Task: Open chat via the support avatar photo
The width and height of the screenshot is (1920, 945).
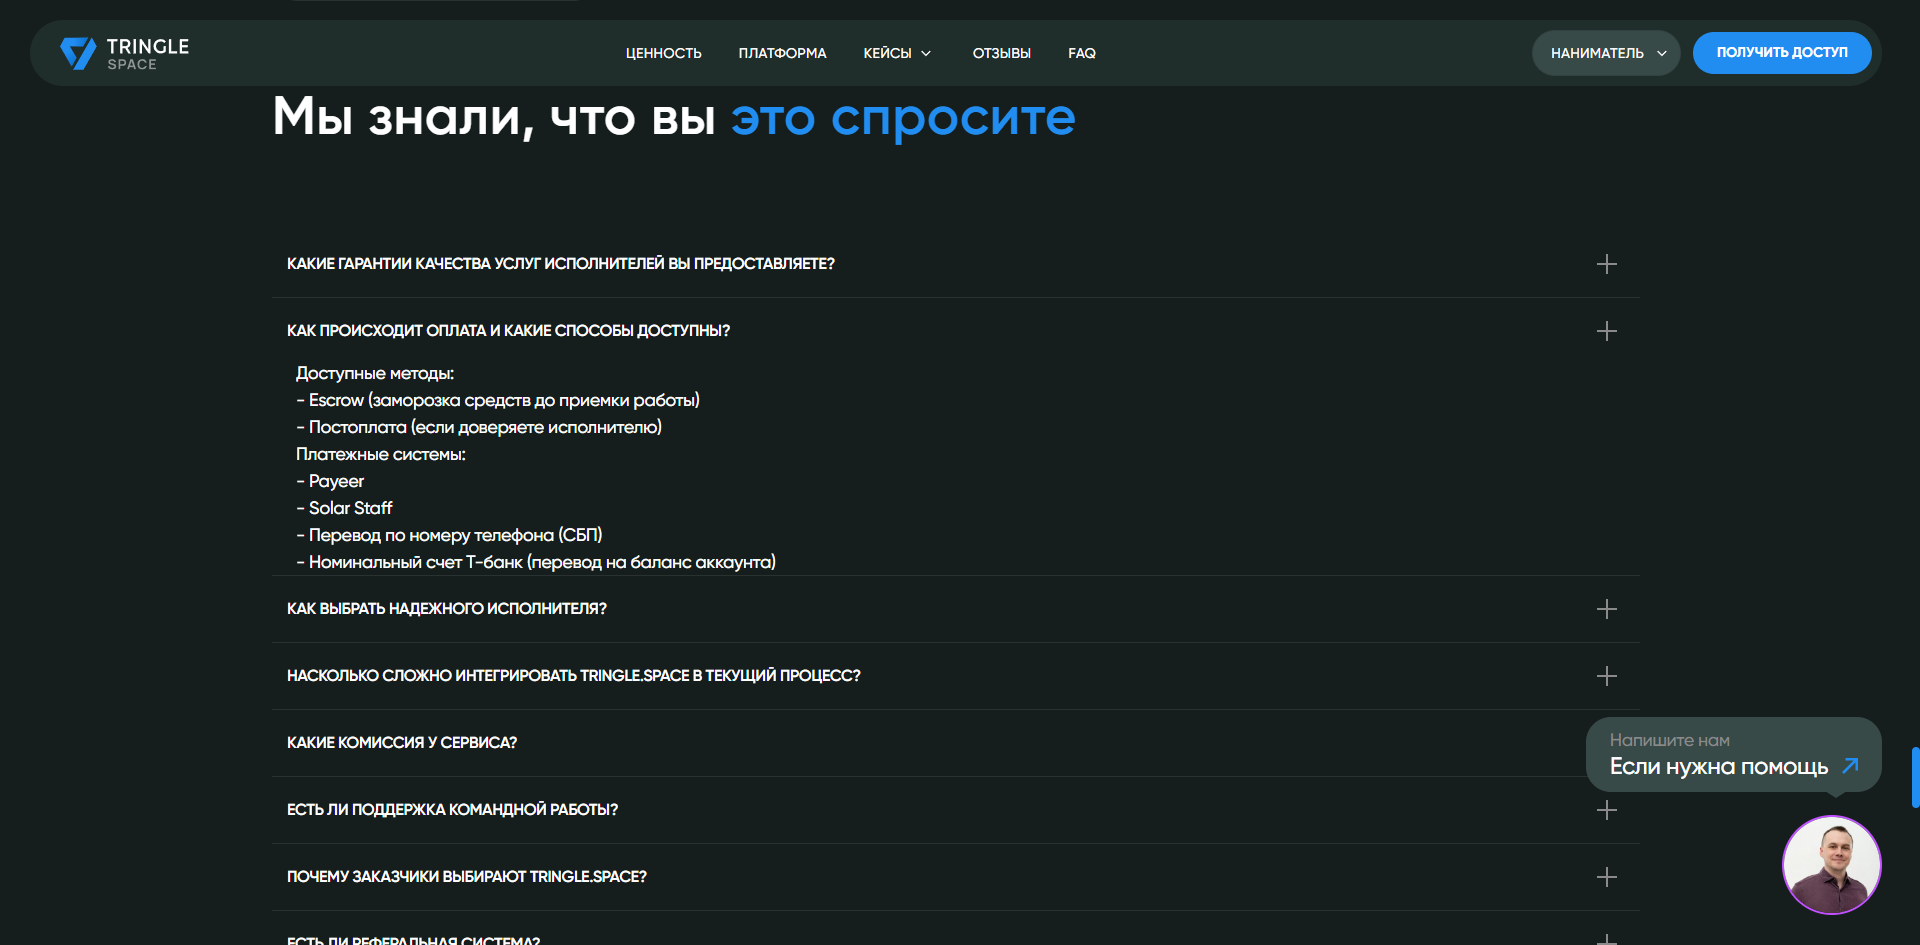Action: point(1831,865)
